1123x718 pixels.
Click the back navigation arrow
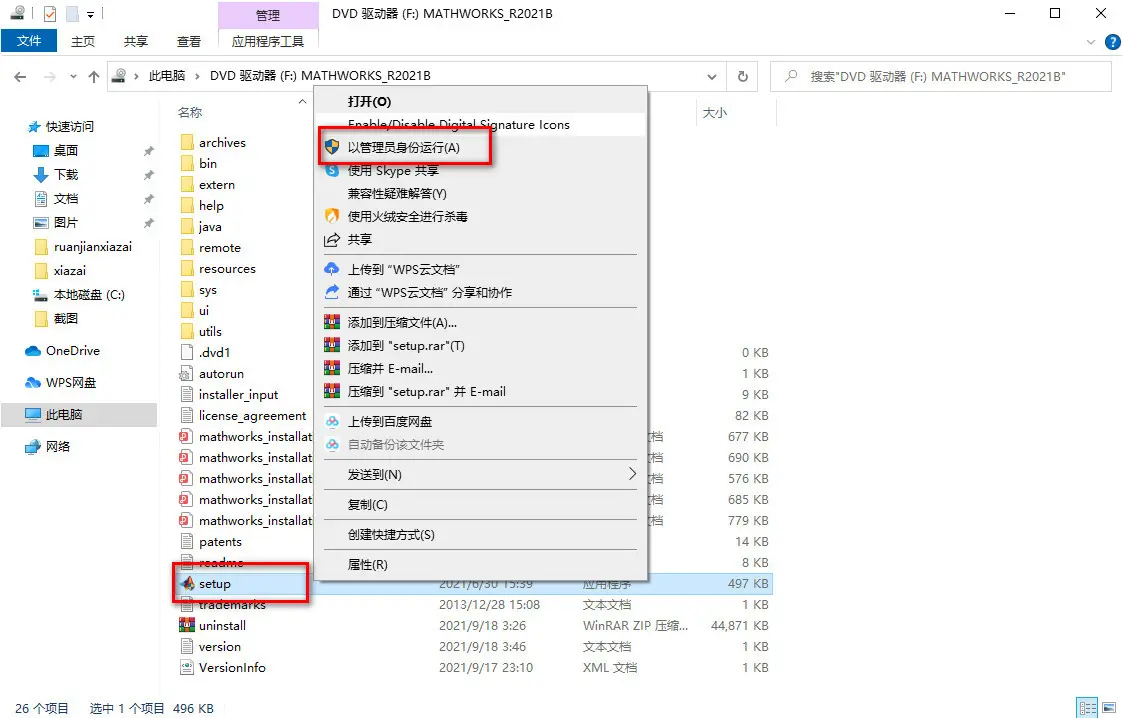pos(20,77)
